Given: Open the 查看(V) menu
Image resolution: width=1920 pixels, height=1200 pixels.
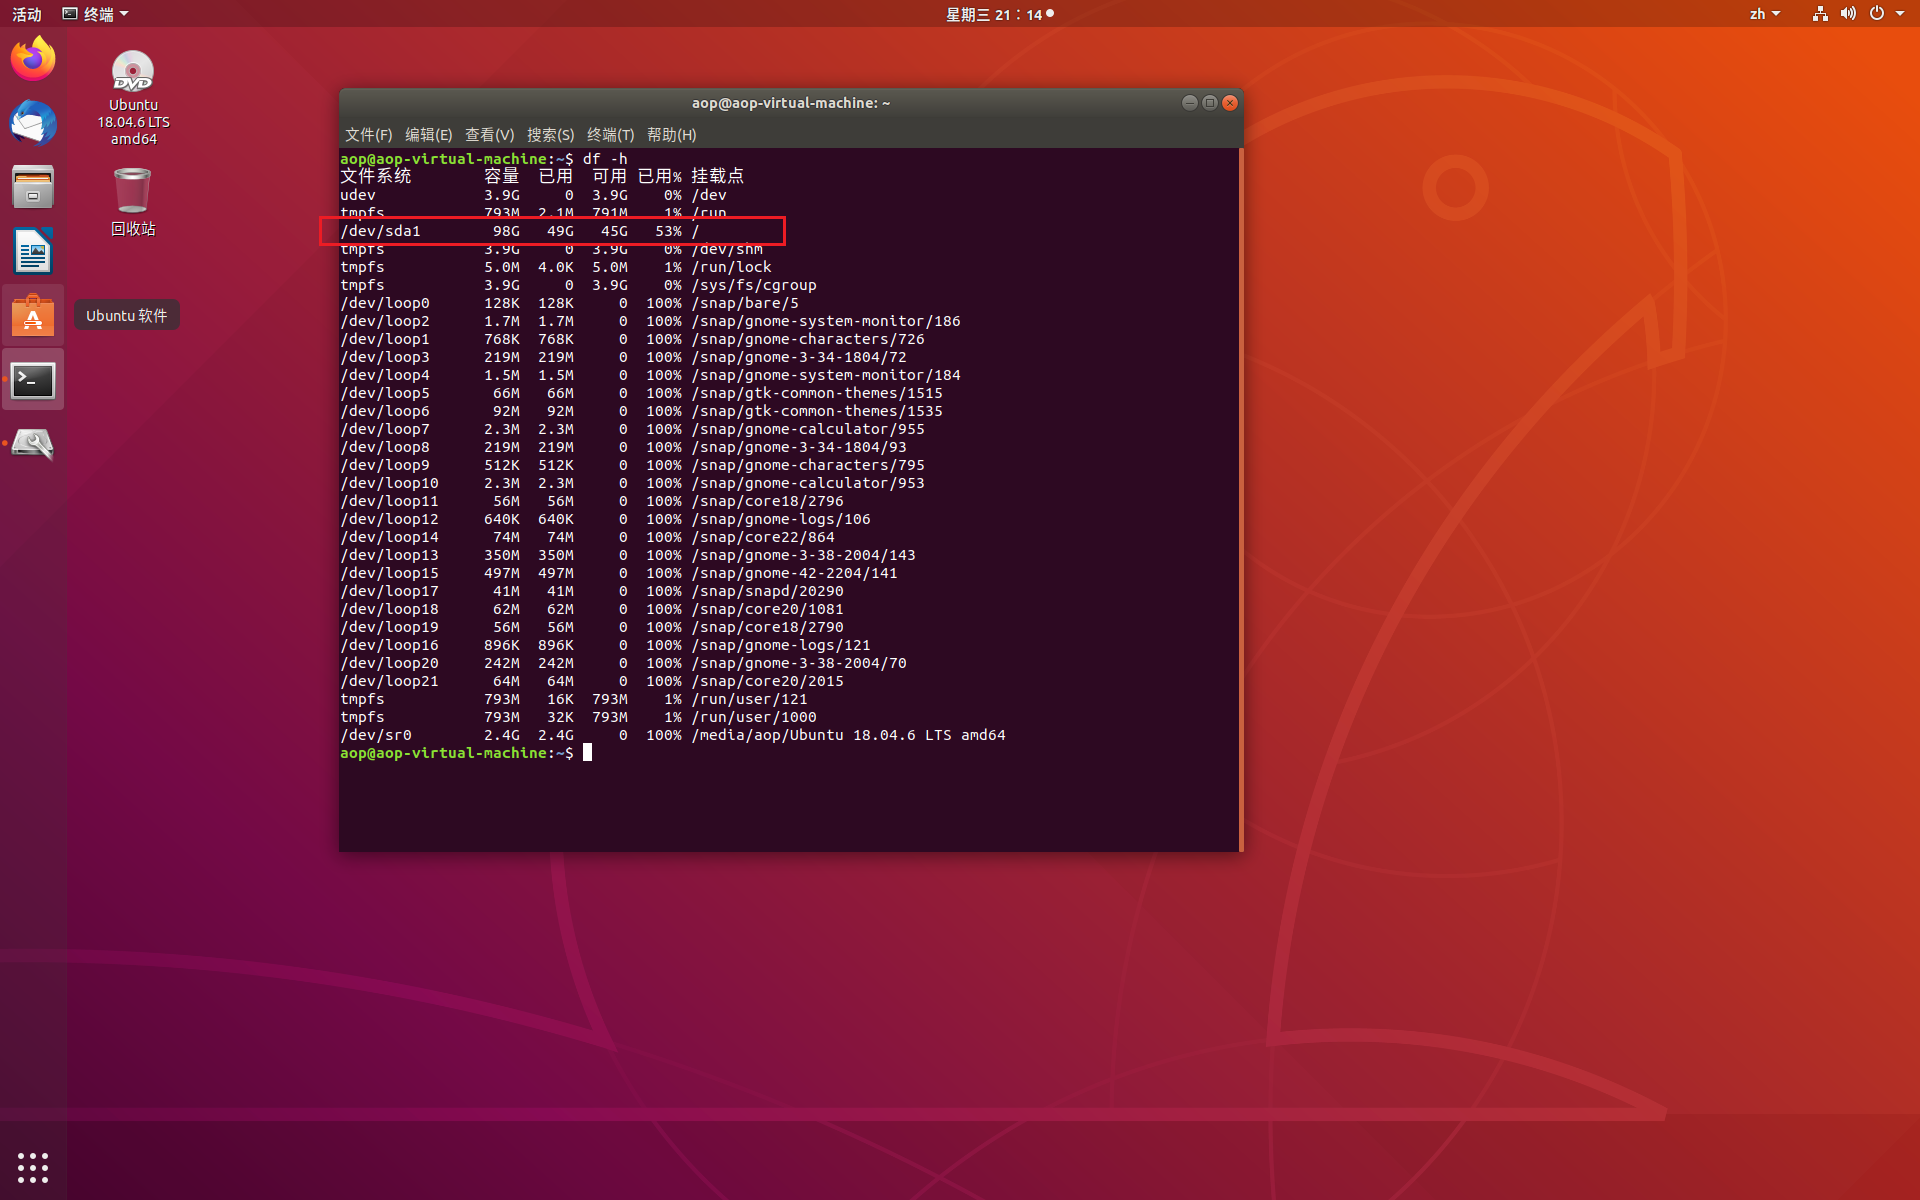Looking at the screenshot, I should [489, 135].
